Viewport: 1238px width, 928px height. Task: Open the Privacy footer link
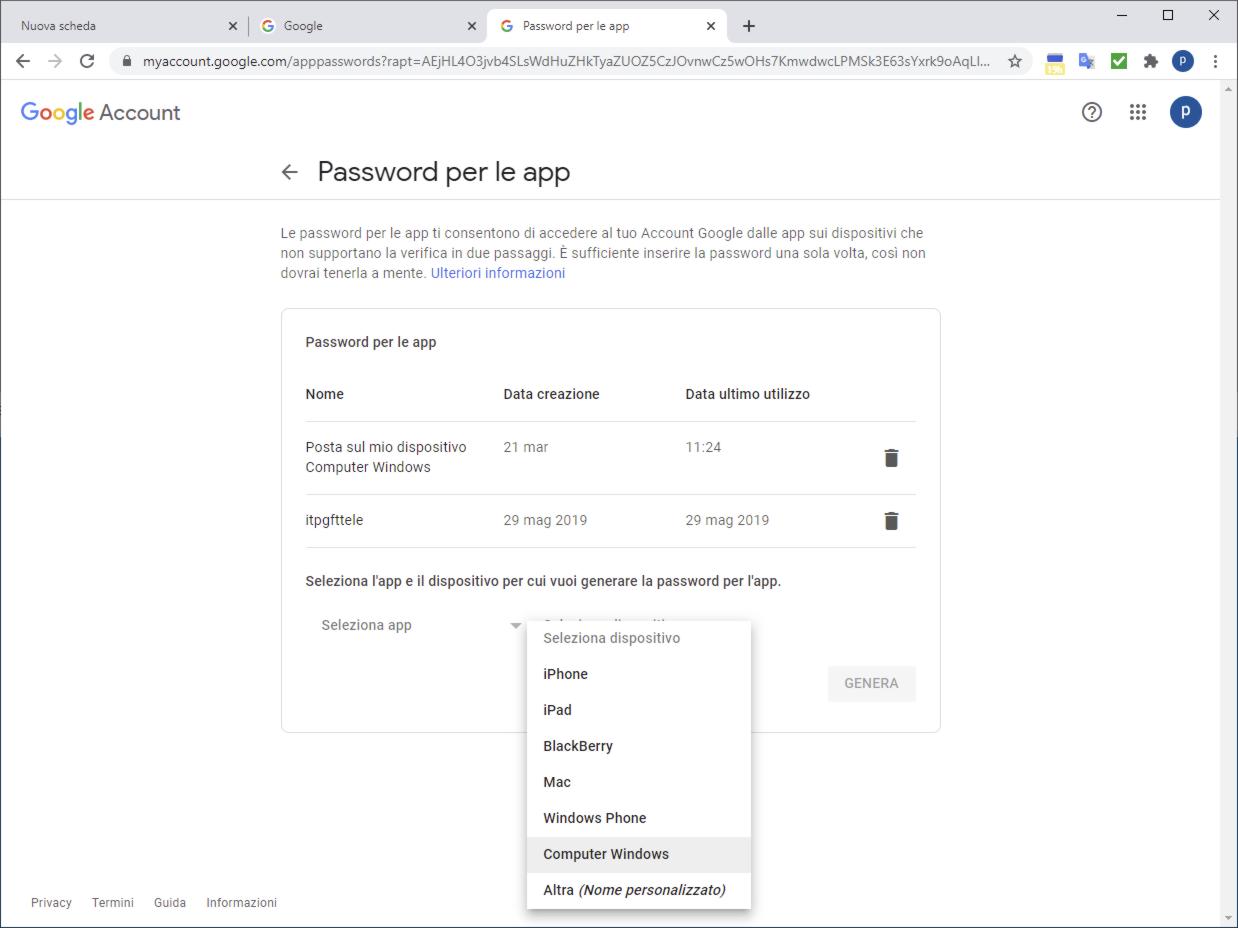[x=51, y=902]
